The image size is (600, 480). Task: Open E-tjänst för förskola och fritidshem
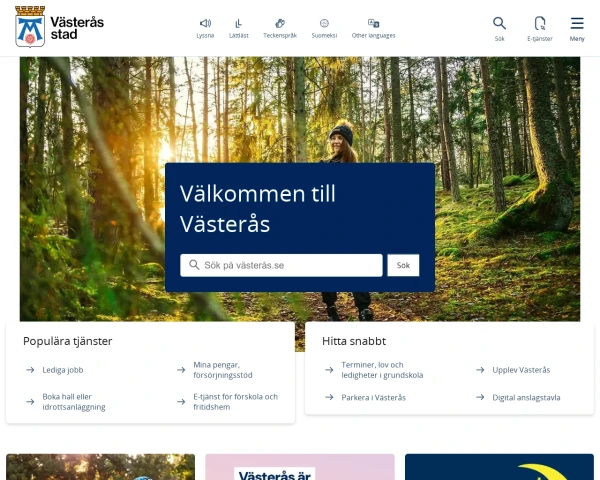click(x=235, y=402)
